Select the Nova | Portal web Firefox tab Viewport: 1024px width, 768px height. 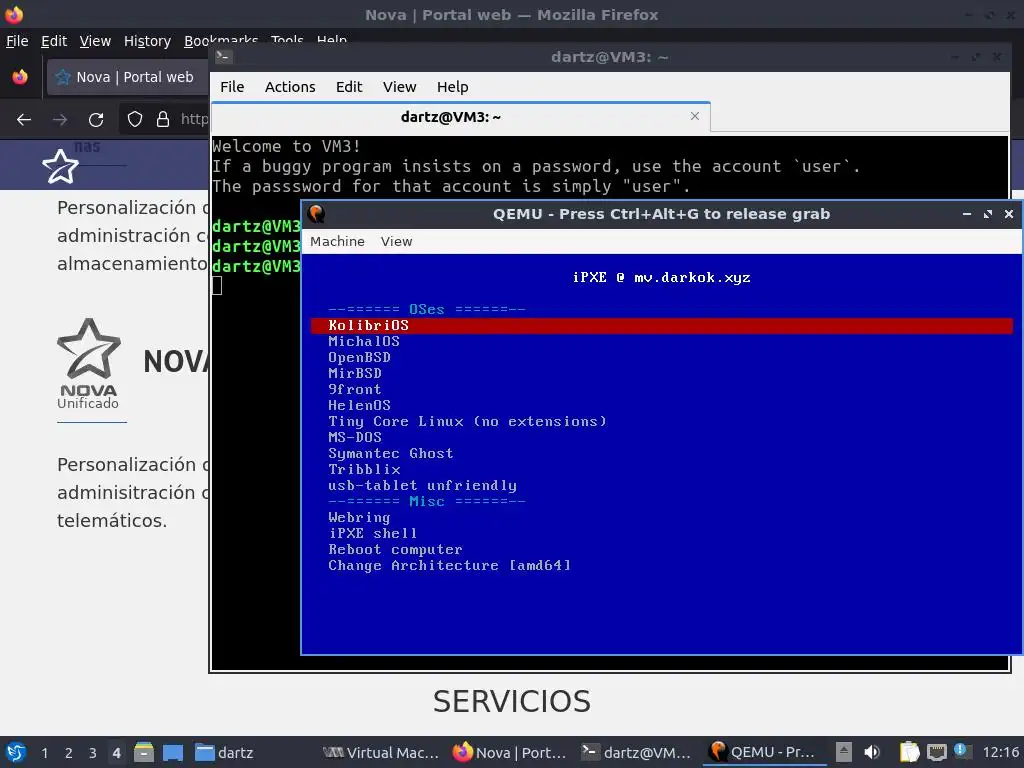pos(129,77)
